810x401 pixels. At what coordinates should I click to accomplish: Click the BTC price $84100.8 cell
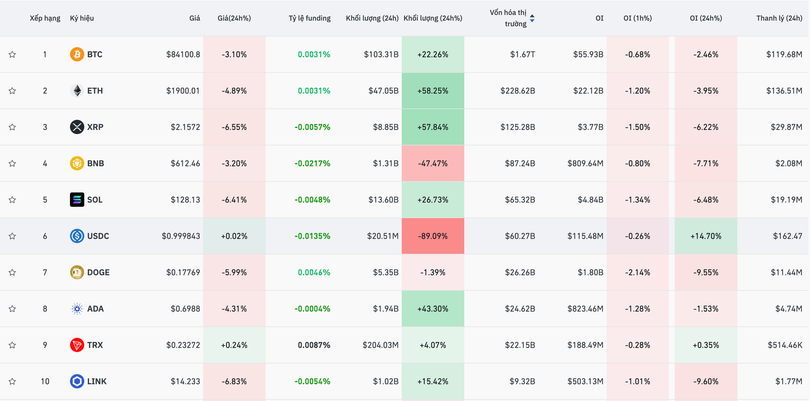183,55
